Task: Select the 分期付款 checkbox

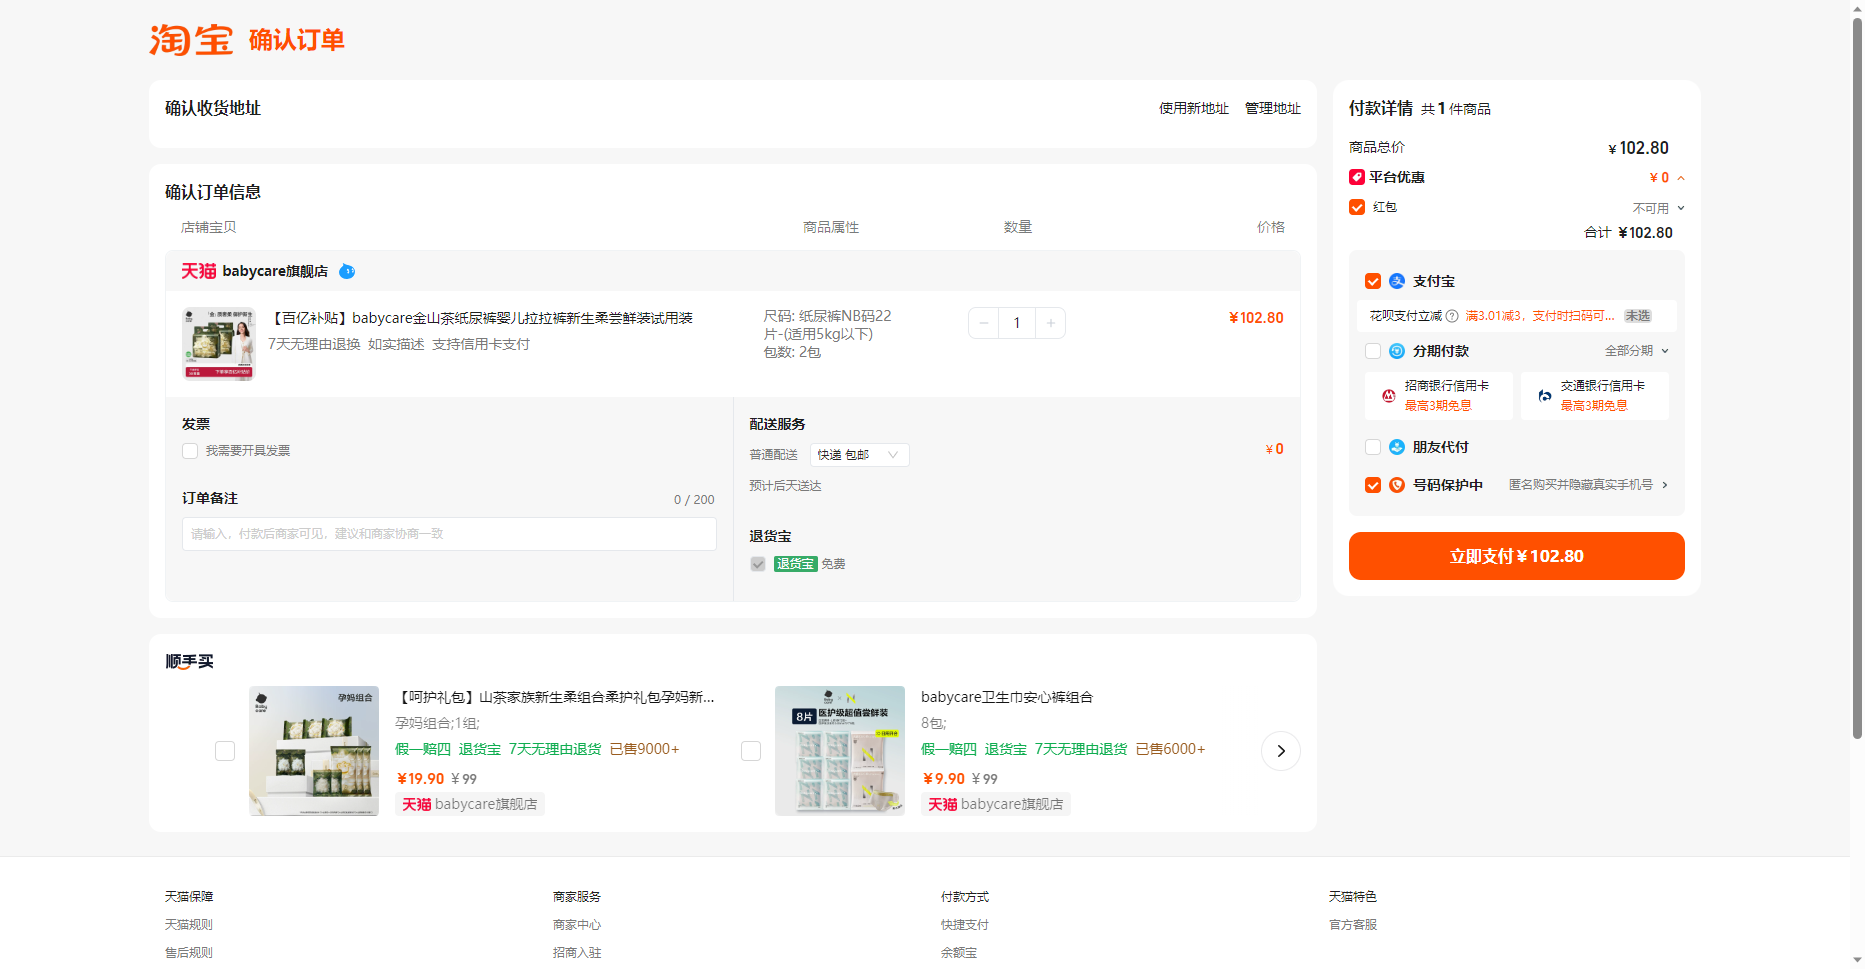Action: coord(1373,351)
